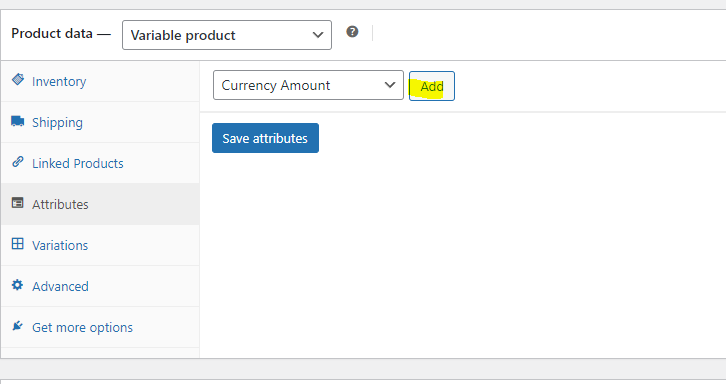Open the Linked Products tab
This screenshot has width=726, height=384.
(100, 163)
